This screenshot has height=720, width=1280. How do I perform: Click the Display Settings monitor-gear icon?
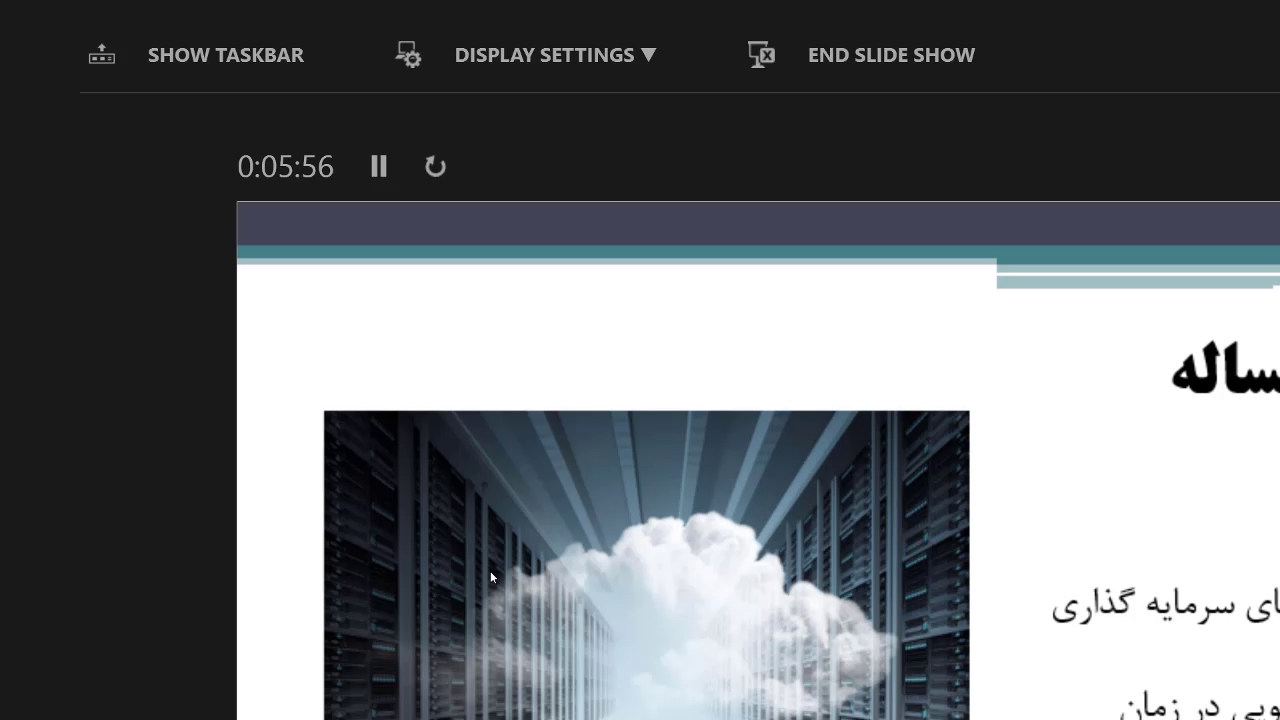[408, 55]
